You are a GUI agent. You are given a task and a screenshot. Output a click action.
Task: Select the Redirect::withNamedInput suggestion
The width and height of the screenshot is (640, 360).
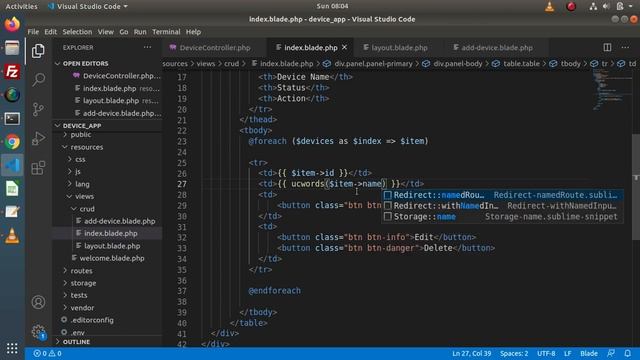pos(503,206)
